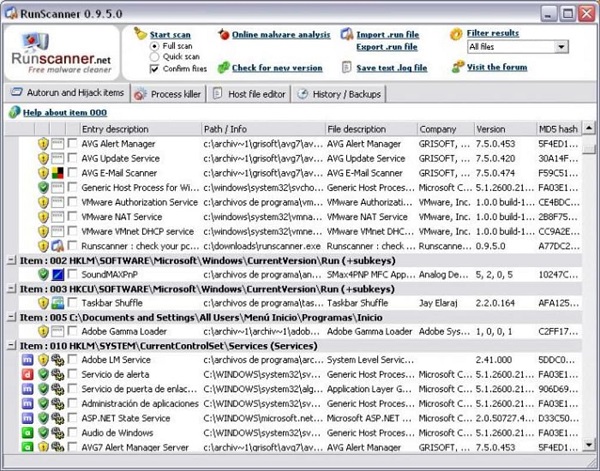Open the History / Backups tab
This screenshot has width=600, height=471.
(x=339, y=94)
